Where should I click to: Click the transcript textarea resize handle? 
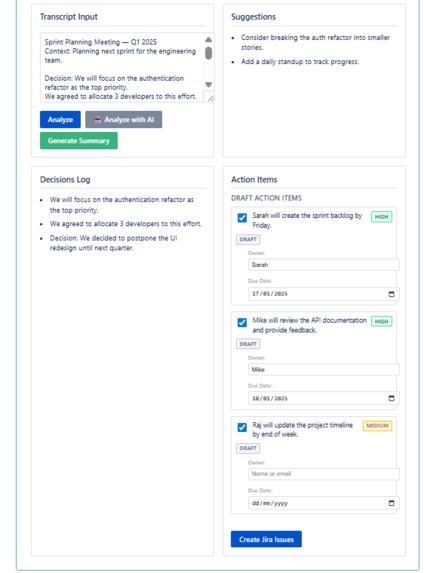pyautogui.click(x=210, y=98)
